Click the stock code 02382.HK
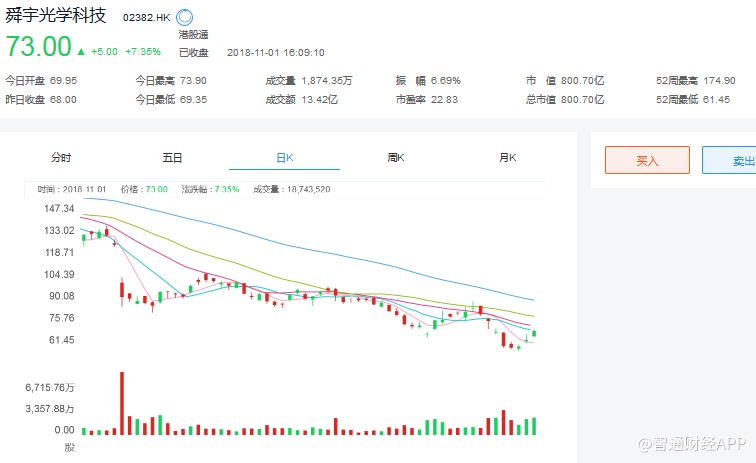The width and height of the screenshot is (756, 463). click(x=146, y=18)
